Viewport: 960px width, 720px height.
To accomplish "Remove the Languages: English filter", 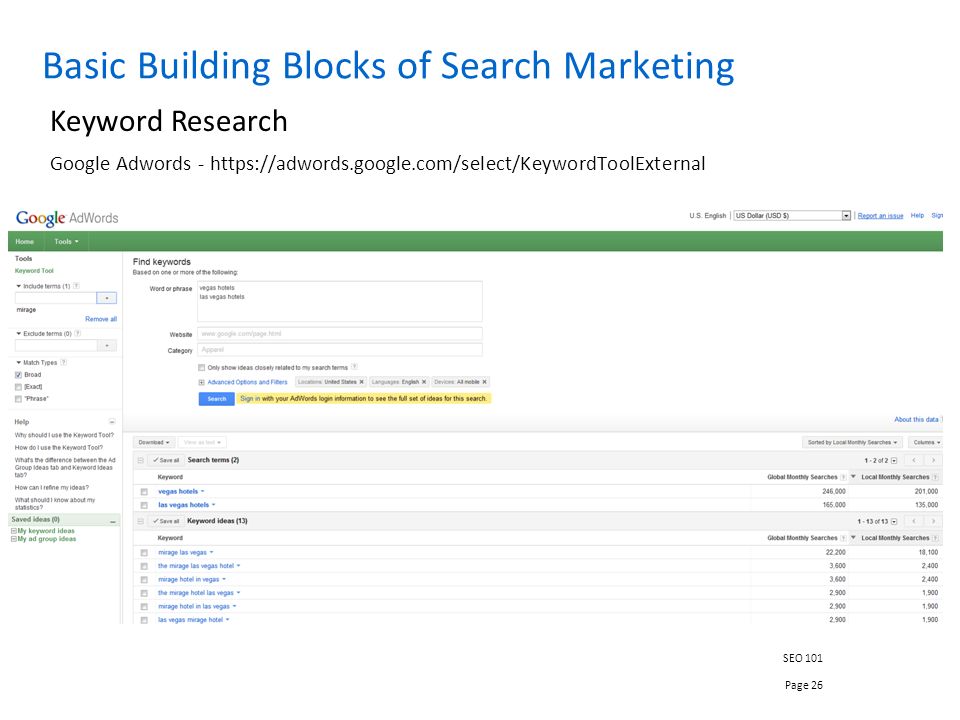I will (424, 382).
